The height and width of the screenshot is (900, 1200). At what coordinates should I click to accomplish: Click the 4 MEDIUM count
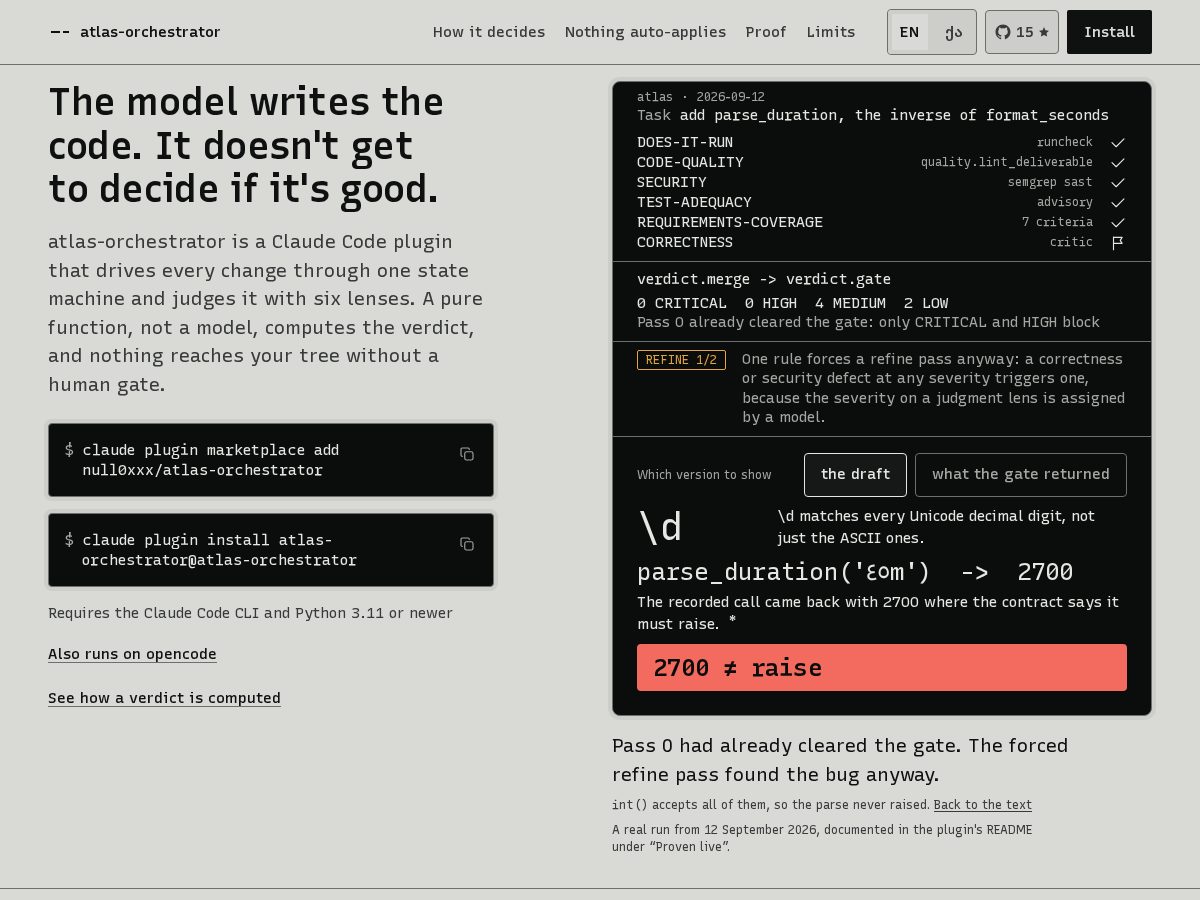pos(850,303)
